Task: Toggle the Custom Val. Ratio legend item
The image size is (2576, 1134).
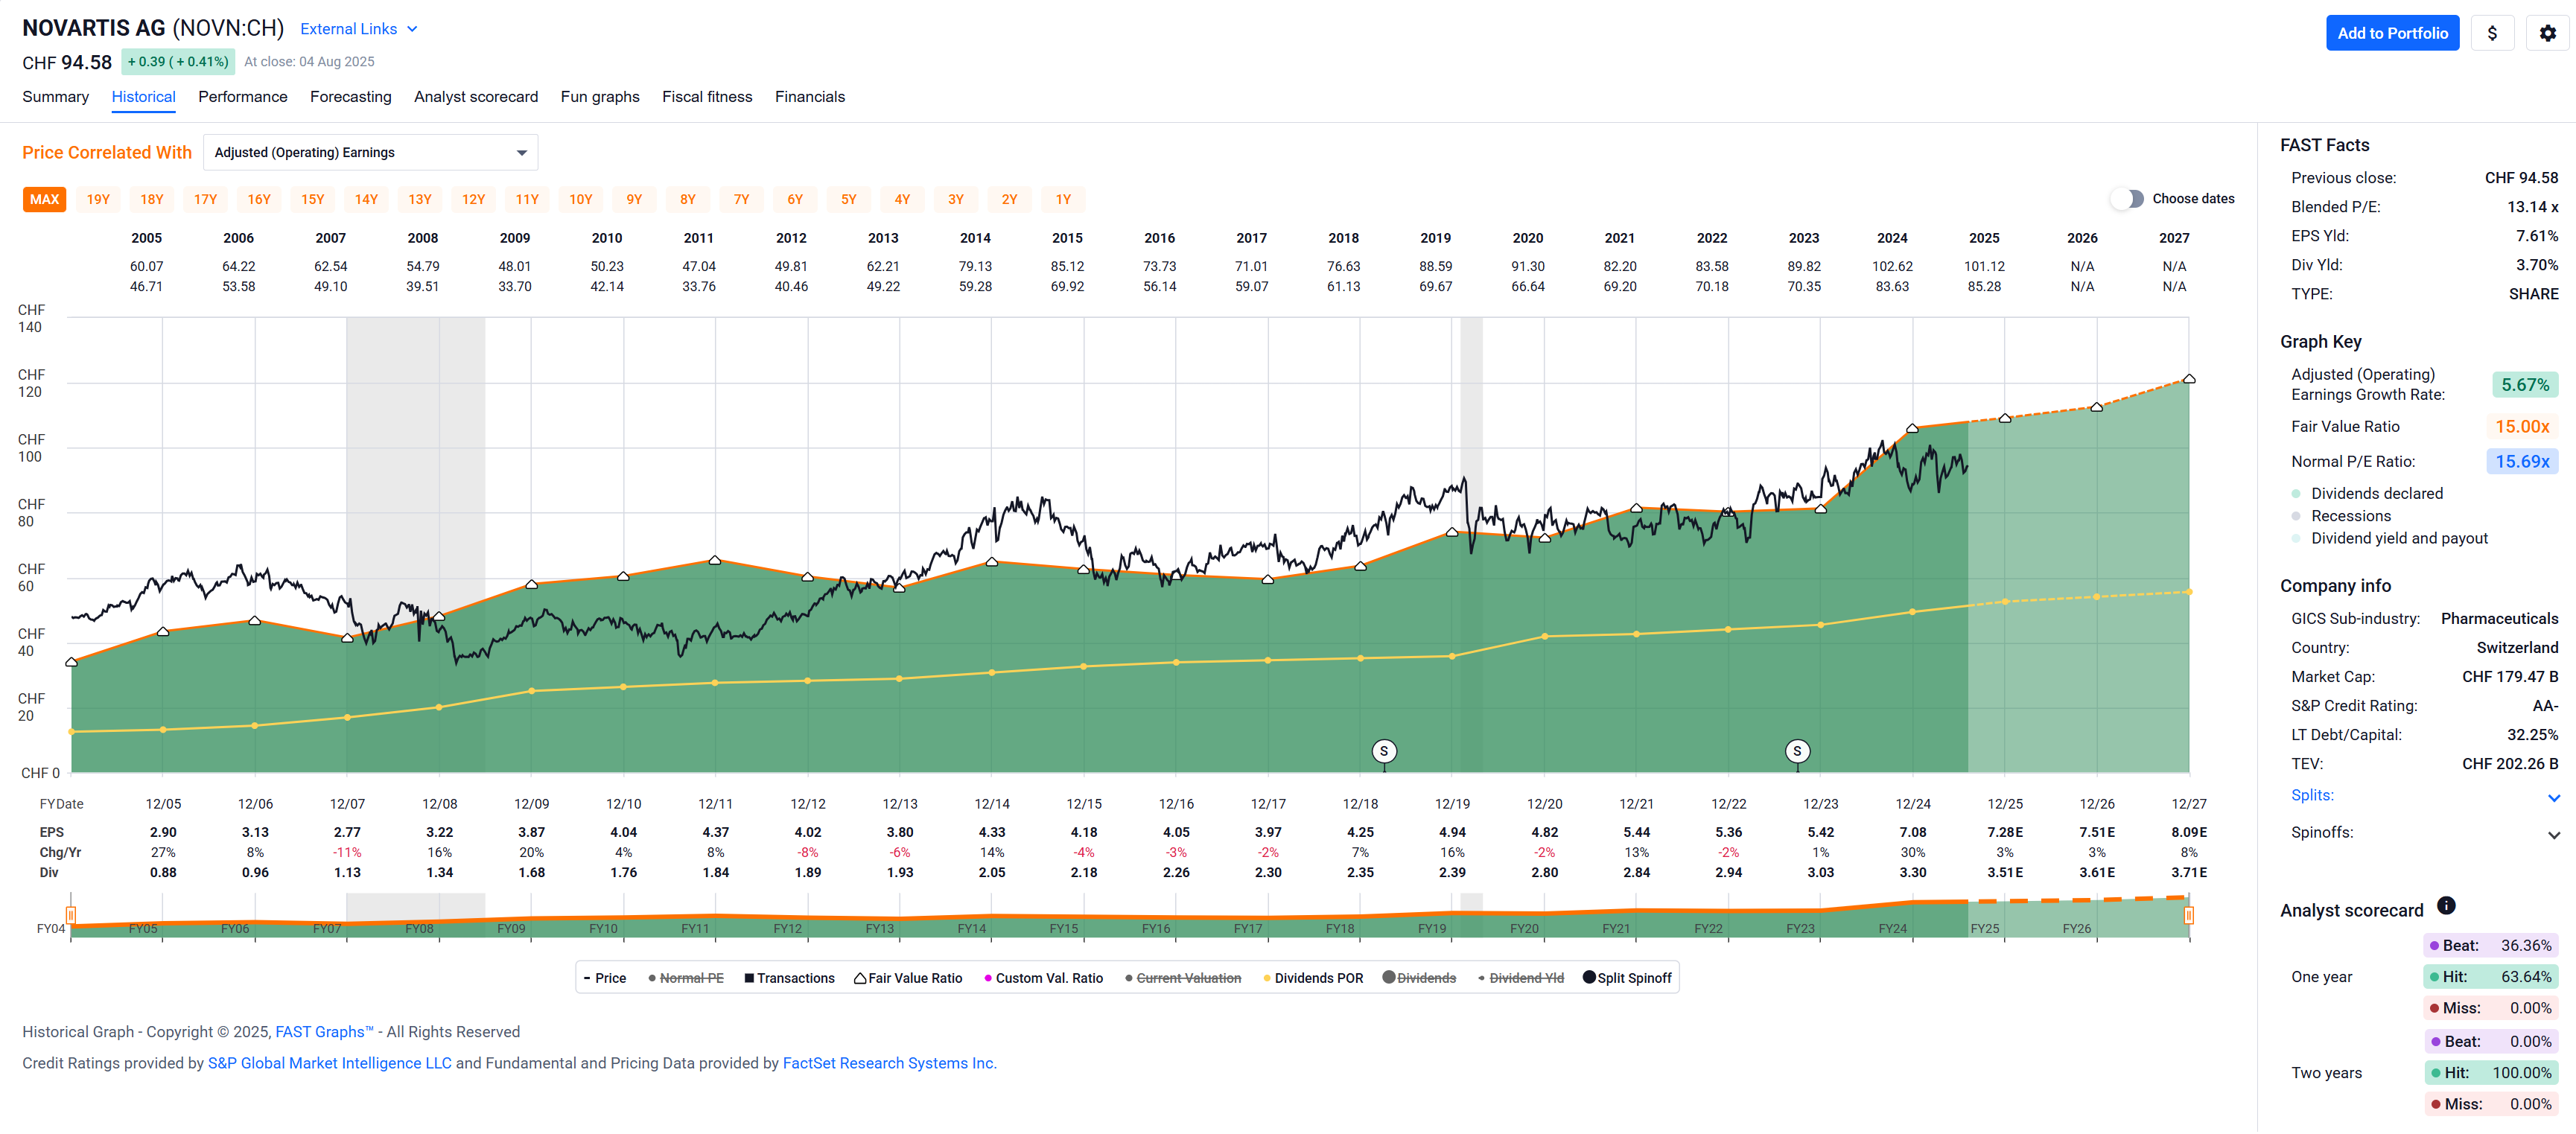Action: pos(1043,978)
